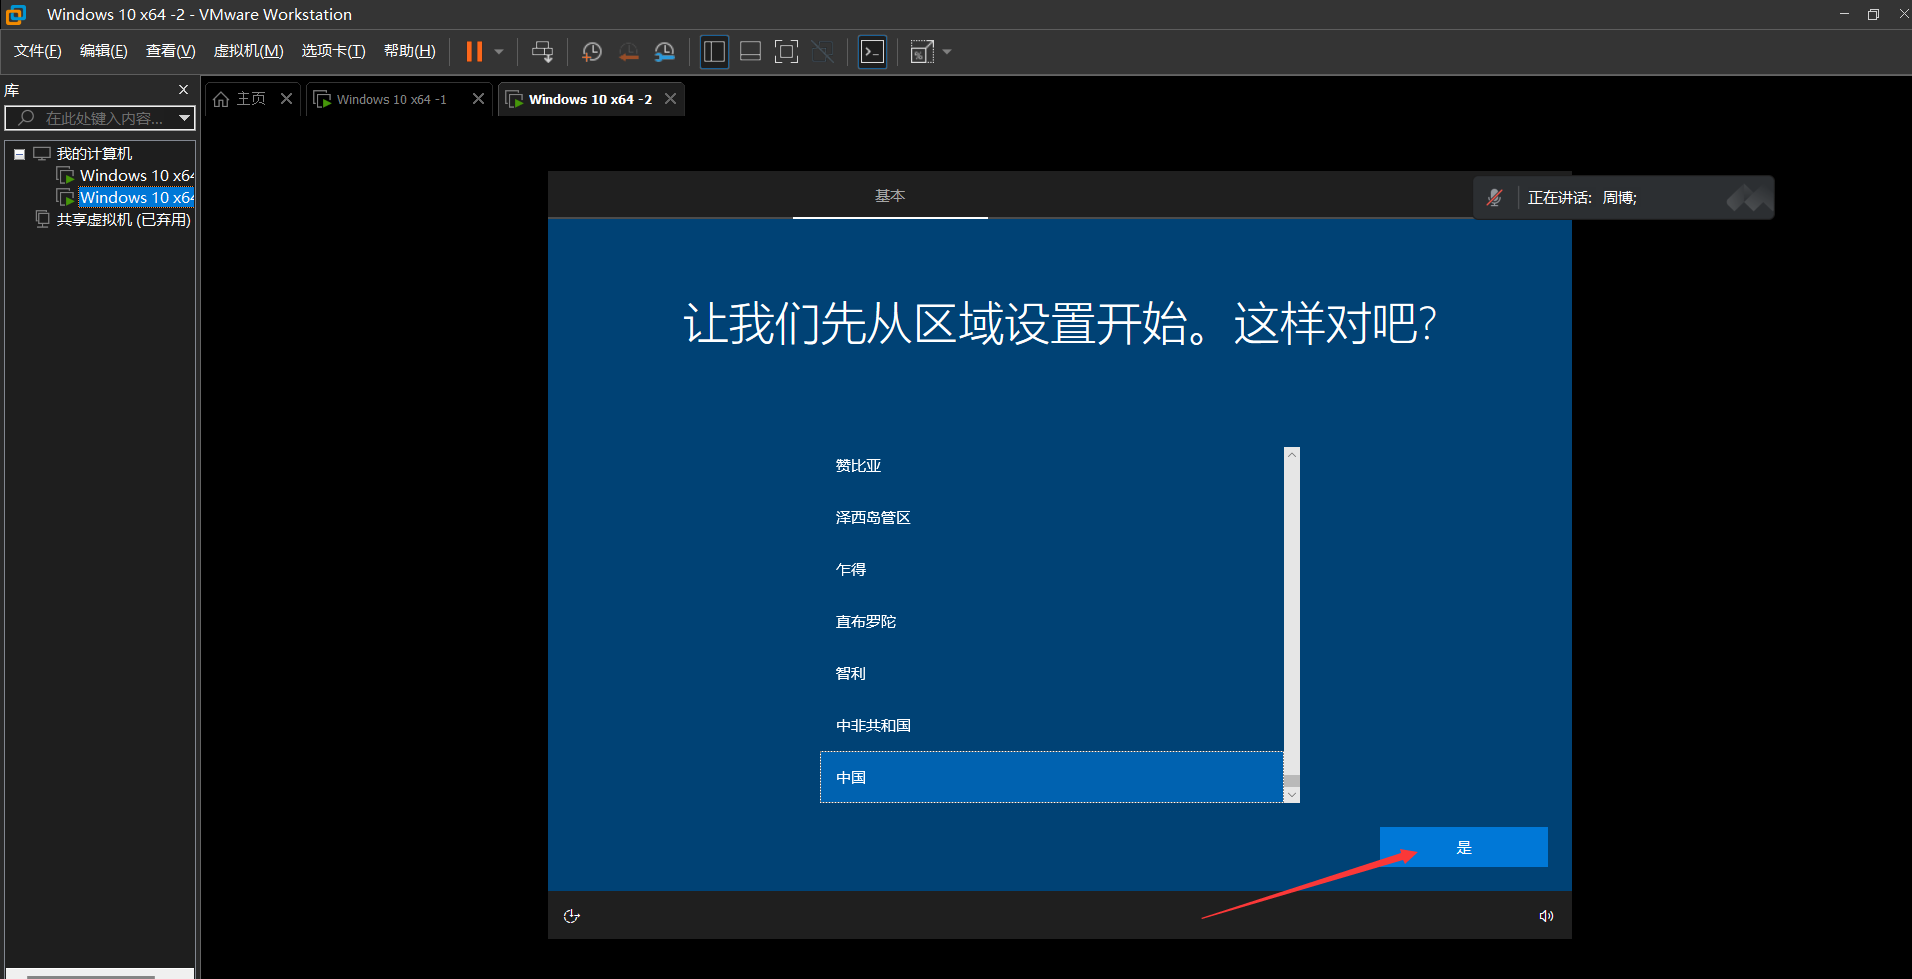Select the highlighted Windows 10 x64 tree item
This screenshot has width=1912, height=979.
pos(136,198)
